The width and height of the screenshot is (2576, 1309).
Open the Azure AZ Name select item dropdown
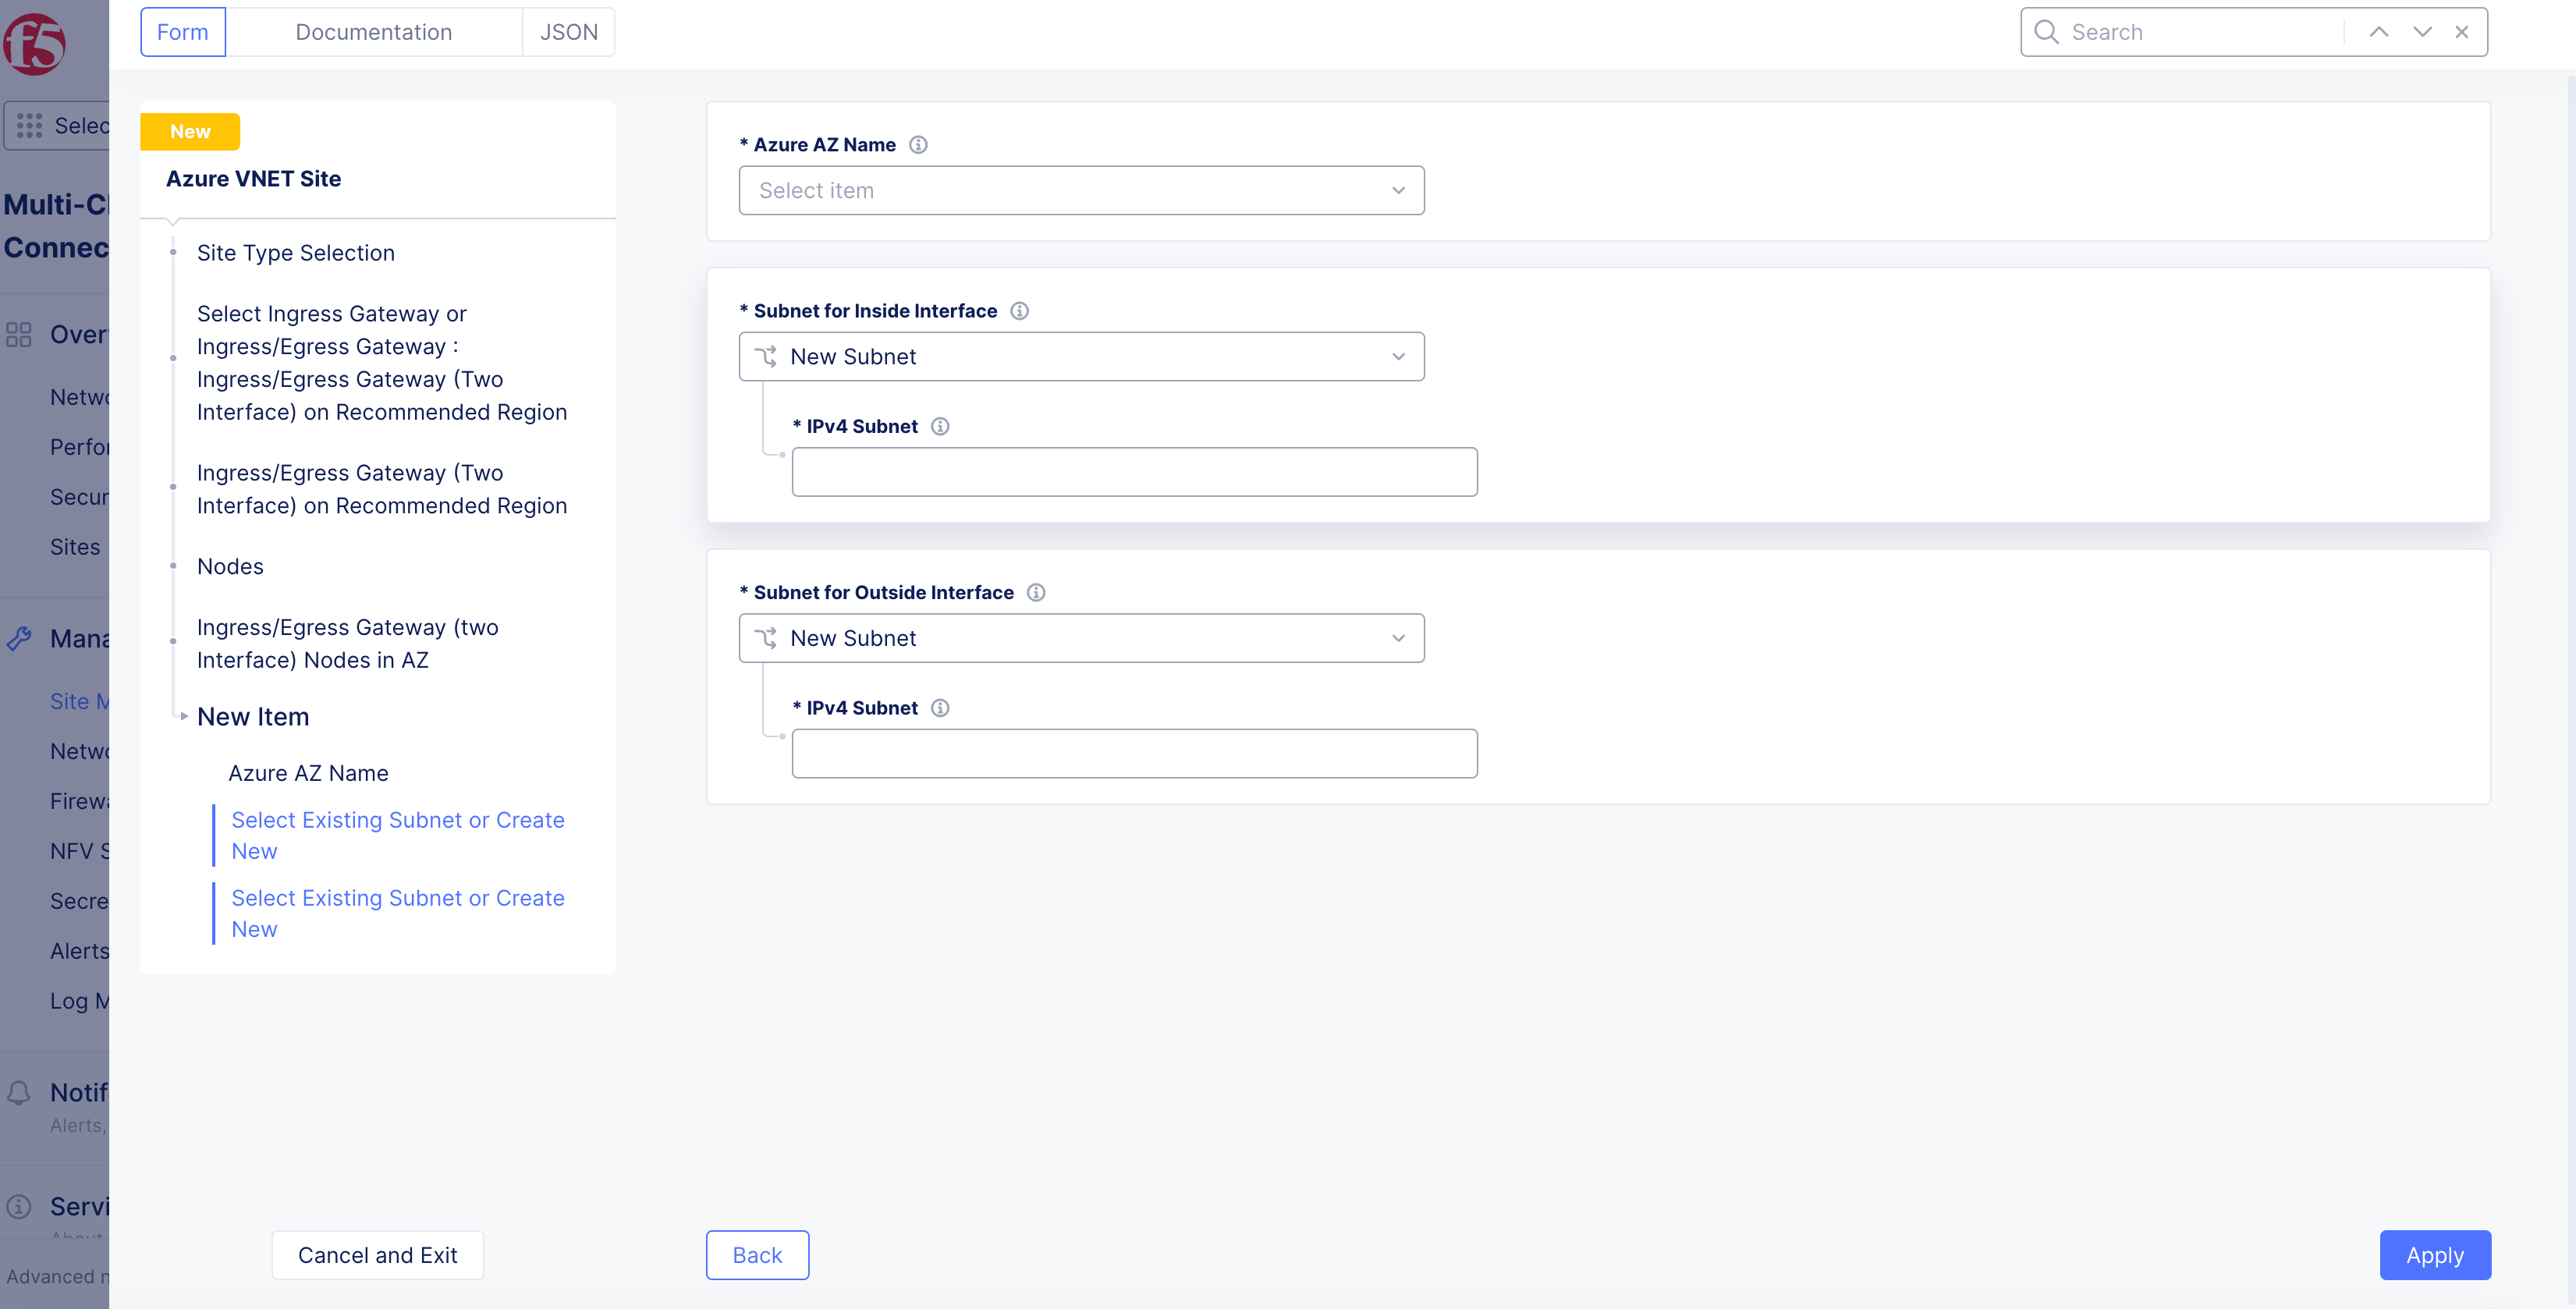point(1081,190)
